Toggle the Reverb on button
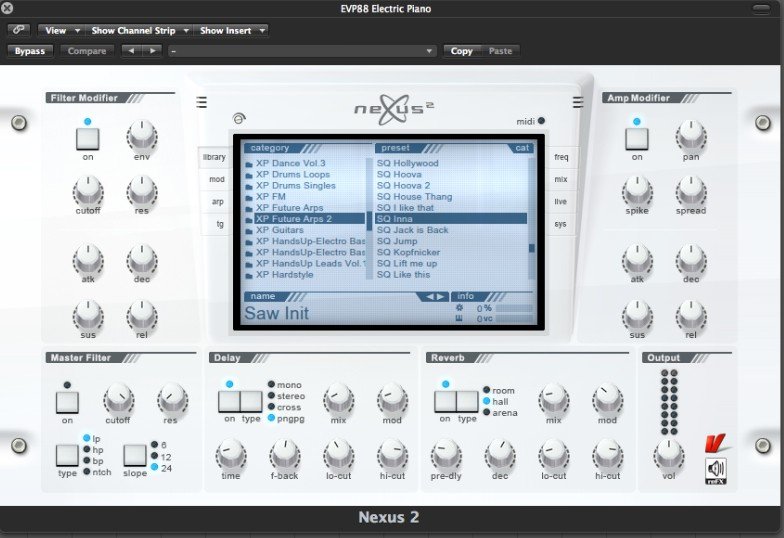Image resolution: width=784 pixels, height=538 pixels. pos(444,402)
